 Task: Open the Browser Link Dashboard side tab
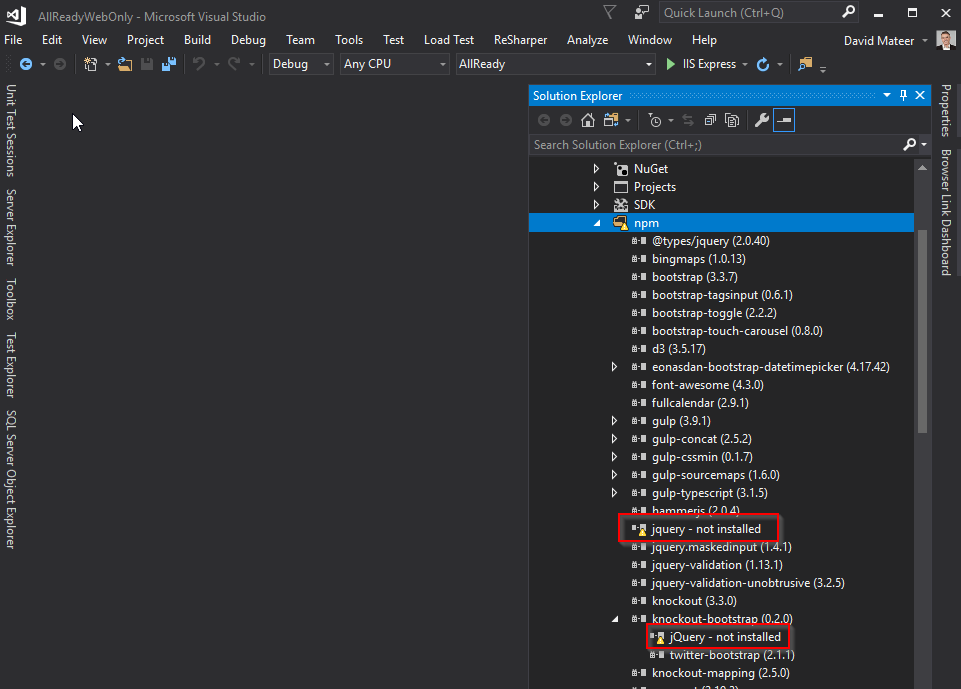pyautogui.click(x=946, y=213)
